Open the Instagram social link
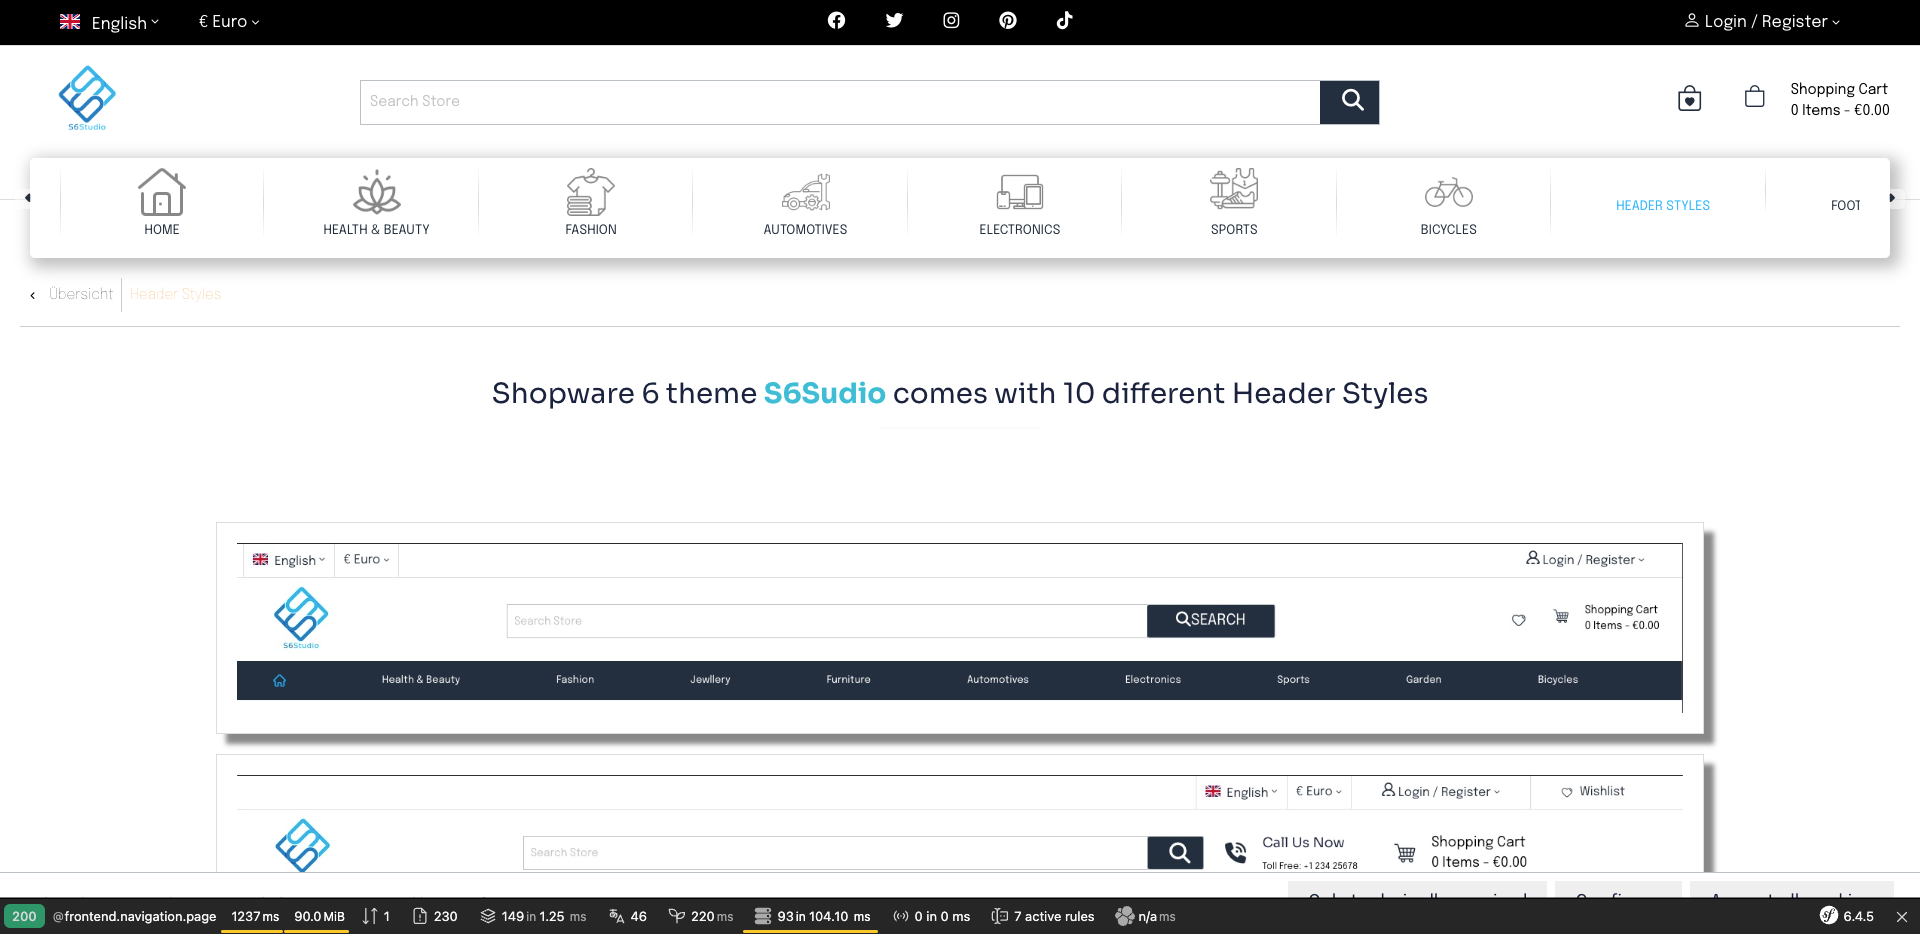Viewport: 1920px width, 934px height. pyautogui.click(x=951, y=20)
